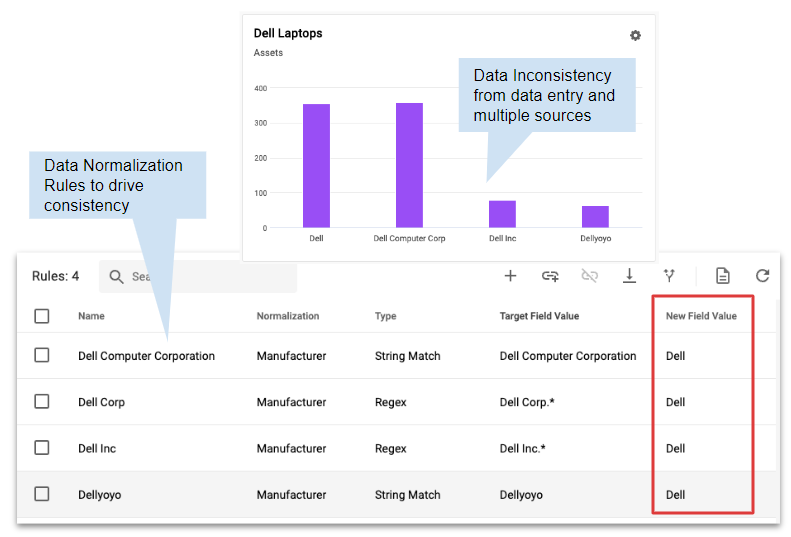The height and width of the screenshot is (537, 791).
Task: Click the Dell Laptops chart title
Action: coord(288,33)
